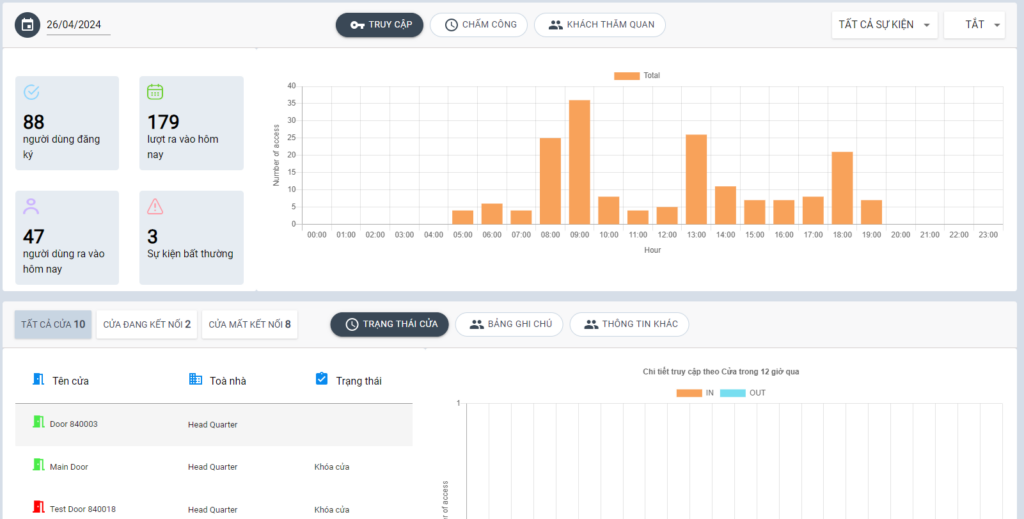Click the date field showing 26/04/2024
1024x519 pixels.
coord(78,25)
